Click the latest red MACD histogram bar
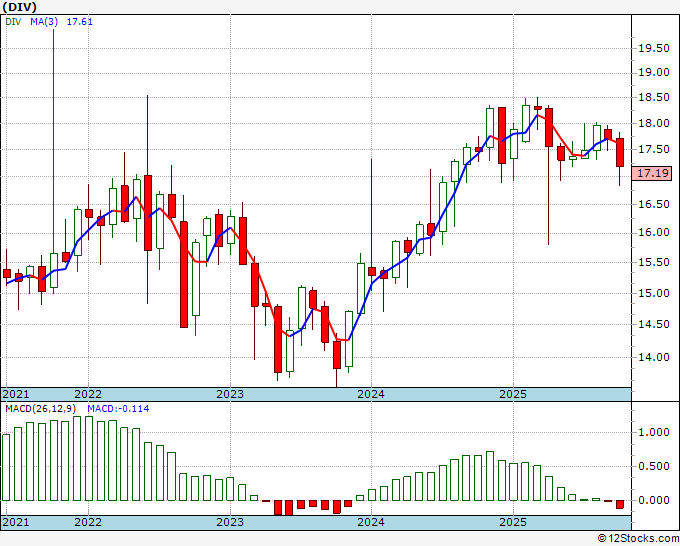This screenshot has width=680, height=546. [x=620, y=504]
